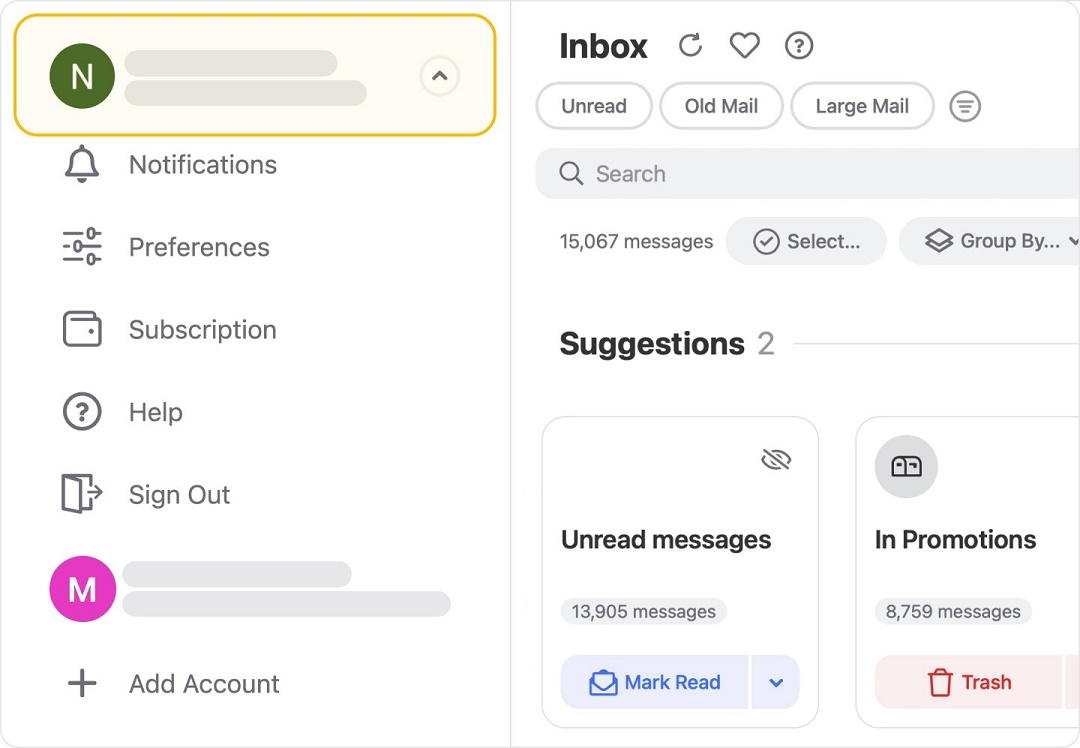
Task: Toggle the Unread filter chip
Action: (x=594, y=106)
